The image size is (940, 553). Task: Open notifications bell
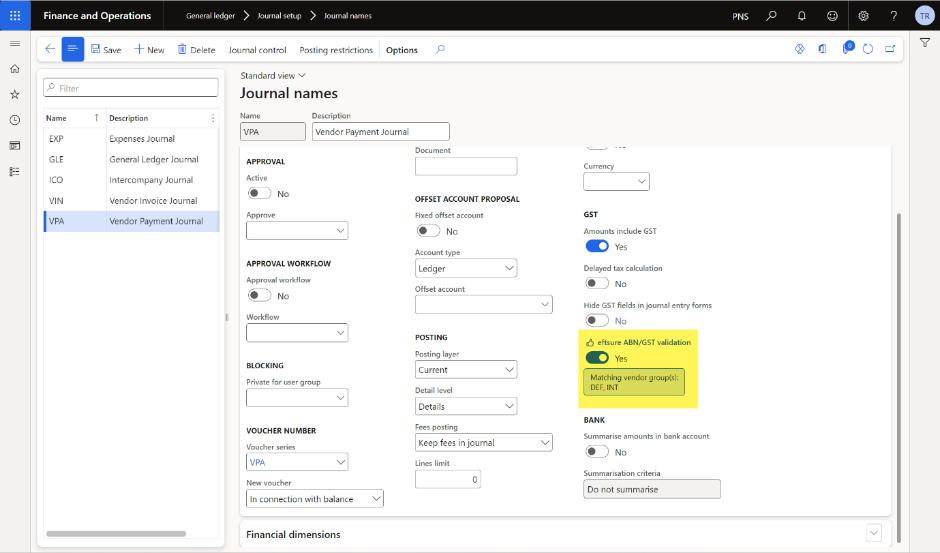(802, 16)
